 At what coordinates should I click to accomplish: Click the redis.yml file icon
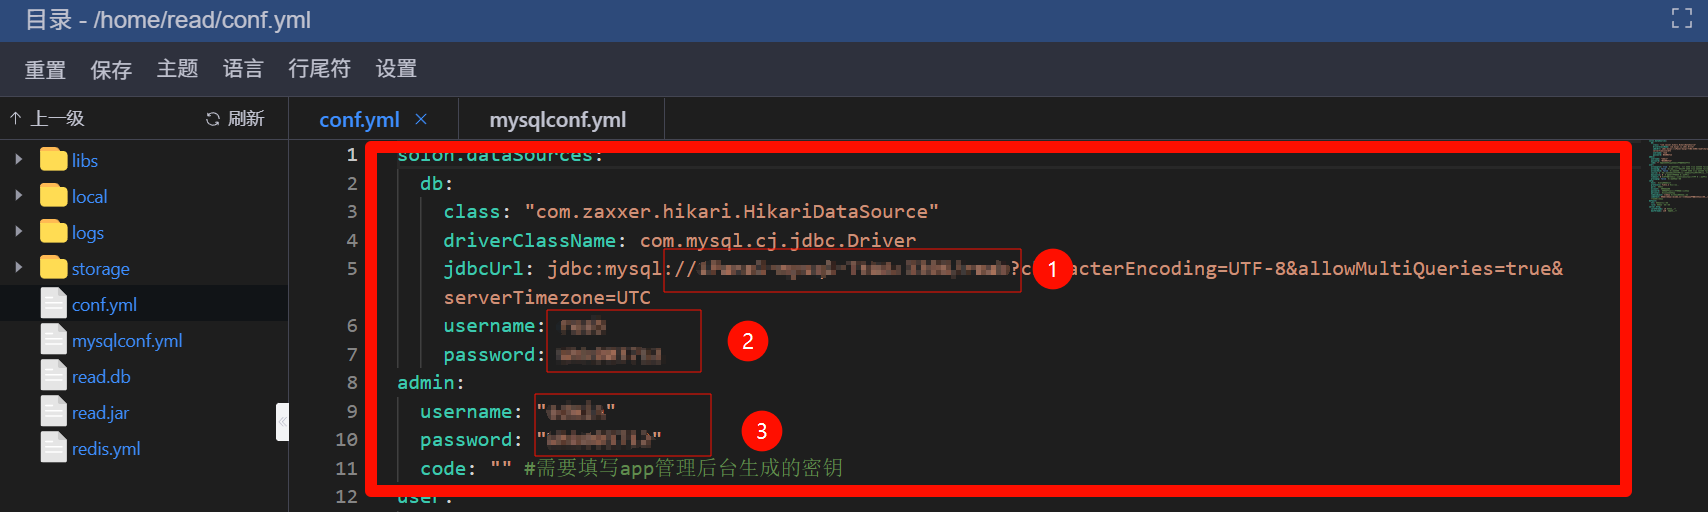pyautogui.click(x=53, y=448)
